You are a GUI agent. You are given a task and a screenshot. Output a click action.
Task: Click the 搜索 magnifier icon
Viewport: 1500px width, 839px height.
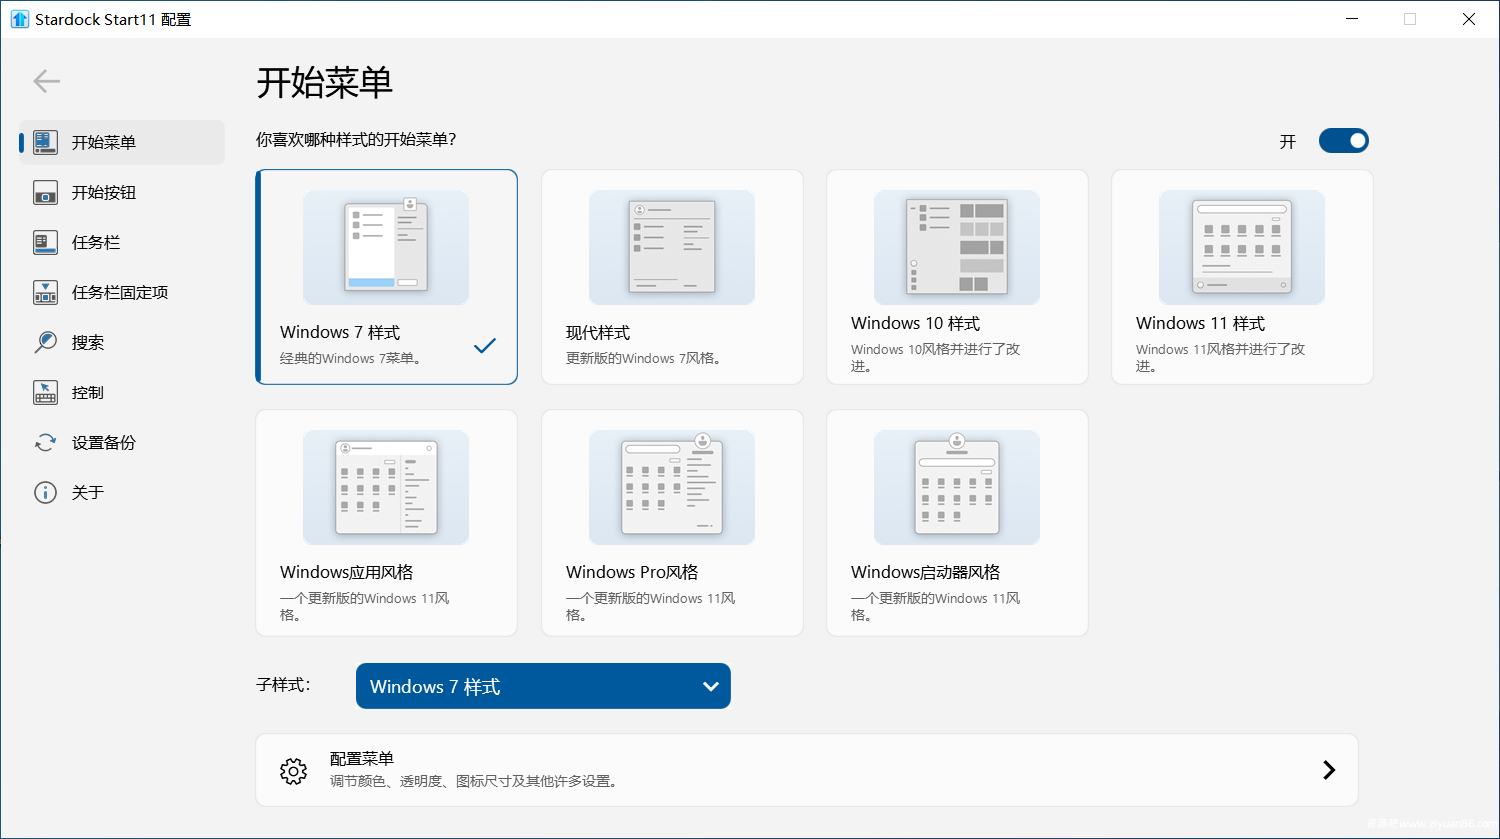tap(45, 342)
